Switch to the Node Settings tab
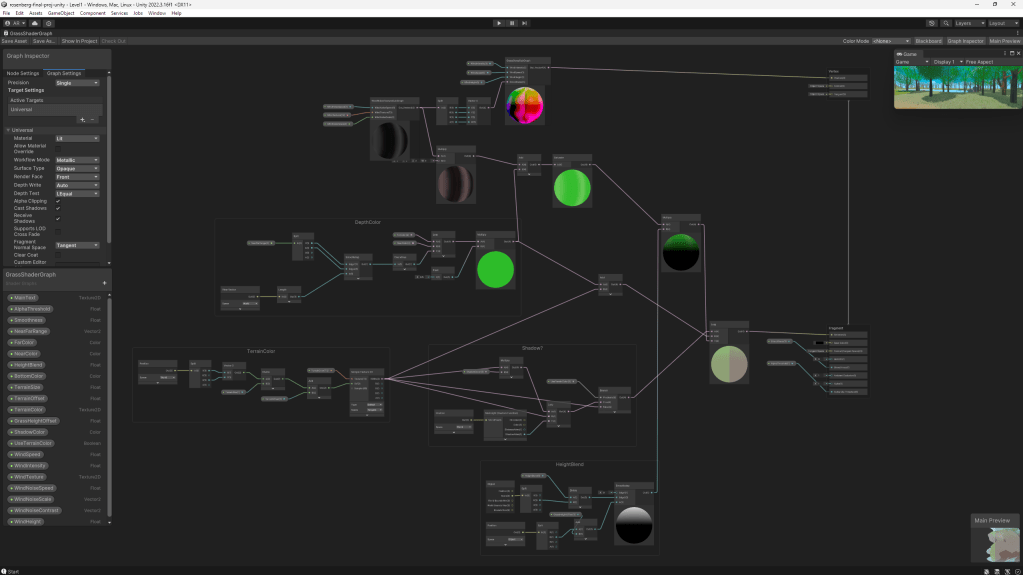This screenshot has width=1023, height=575. (23, 73)
